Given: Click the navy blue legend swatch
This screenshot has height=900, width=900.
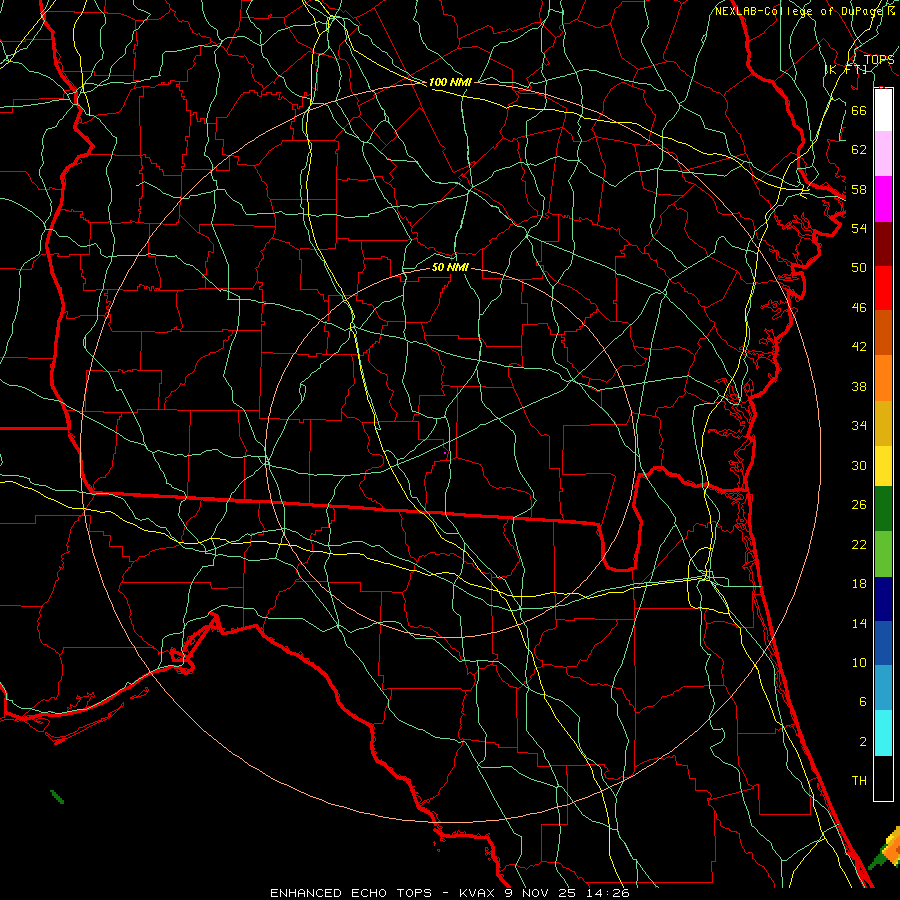Looking at the screenshot, I should point(883,599).
